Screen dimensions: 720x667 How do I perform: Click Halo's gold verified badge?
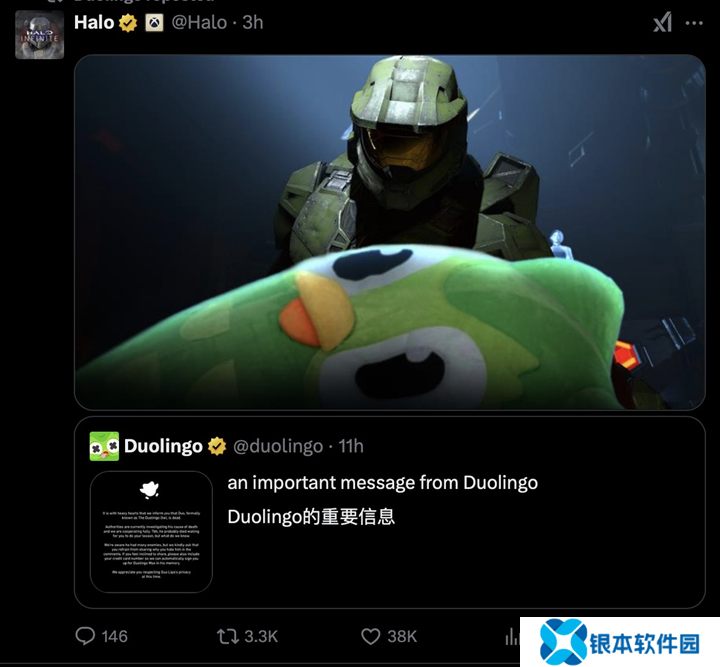(128, 22)
